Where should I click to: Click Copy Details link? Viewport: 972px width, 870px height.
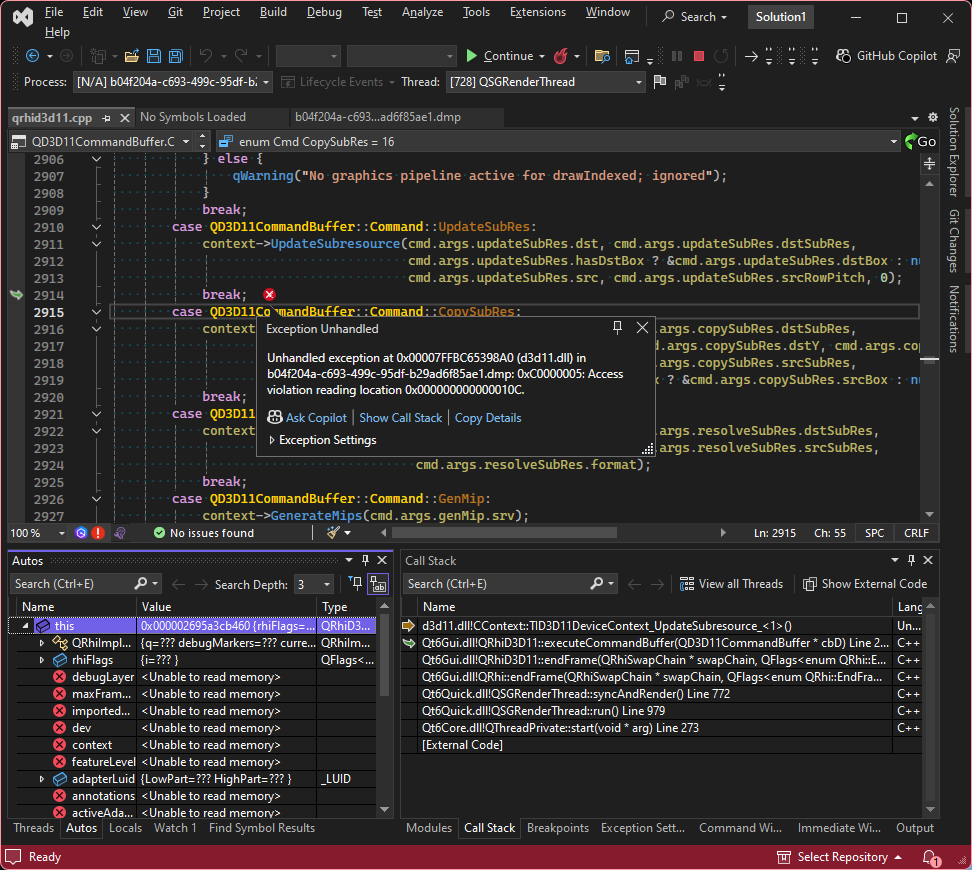[x=488, y=418]
